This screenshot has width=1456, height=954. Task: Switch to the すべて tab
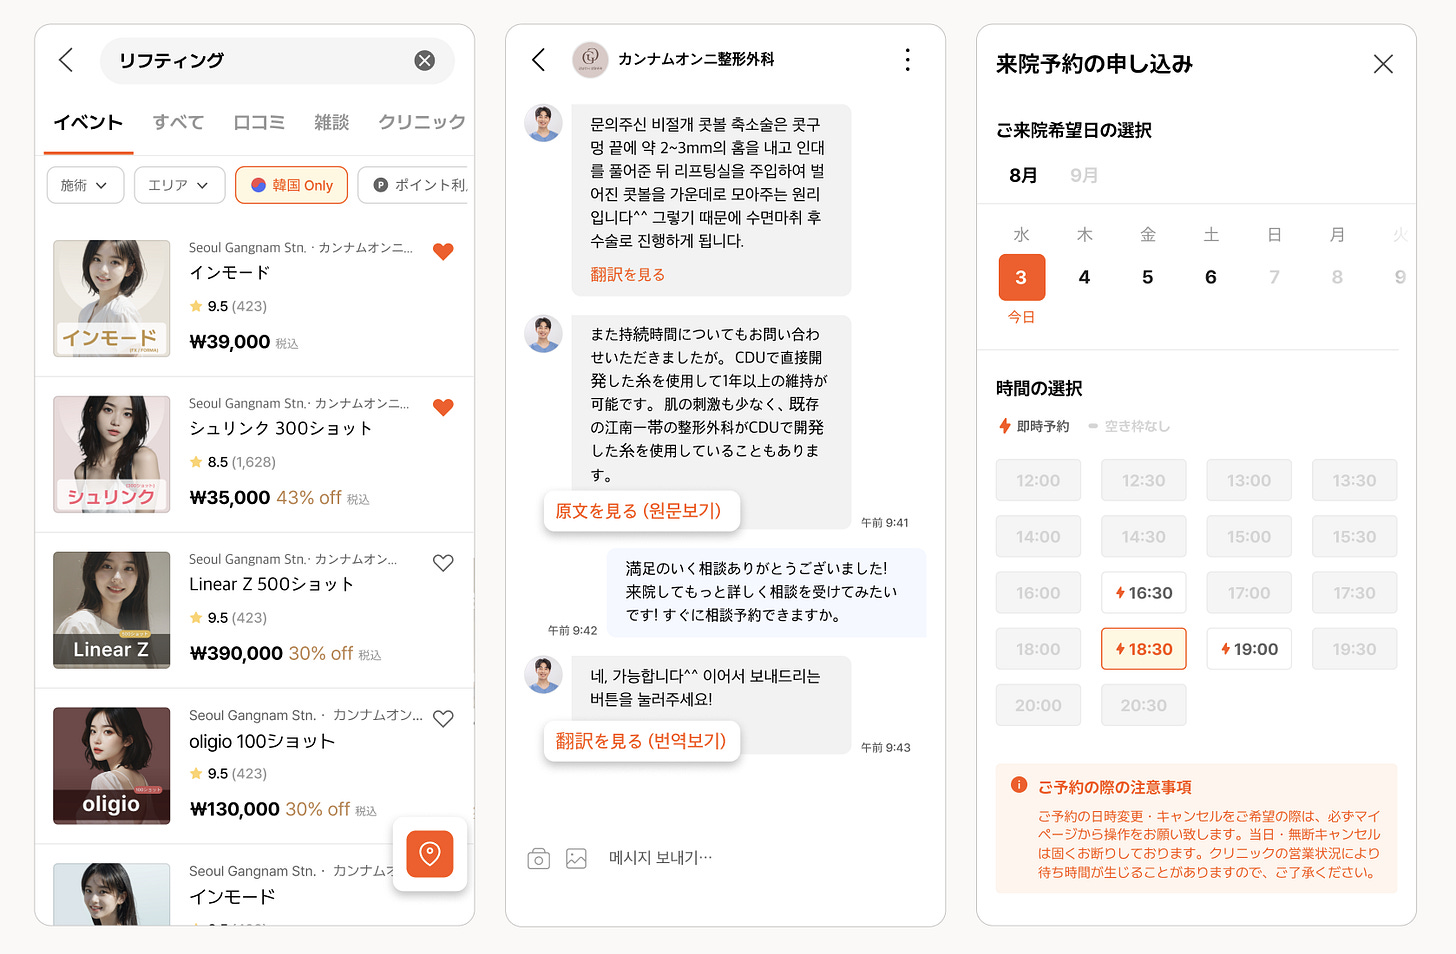(x=178, y=122)
